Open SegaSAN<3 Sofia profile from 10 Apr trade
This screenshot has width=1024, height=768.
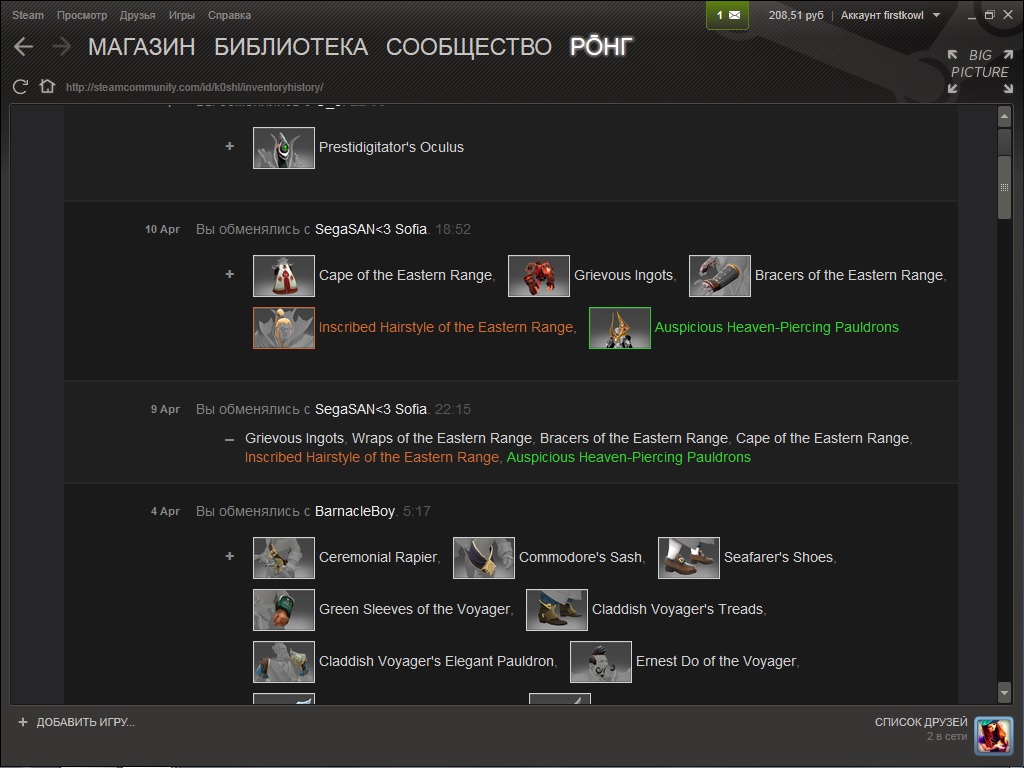(x=371, y=229)
